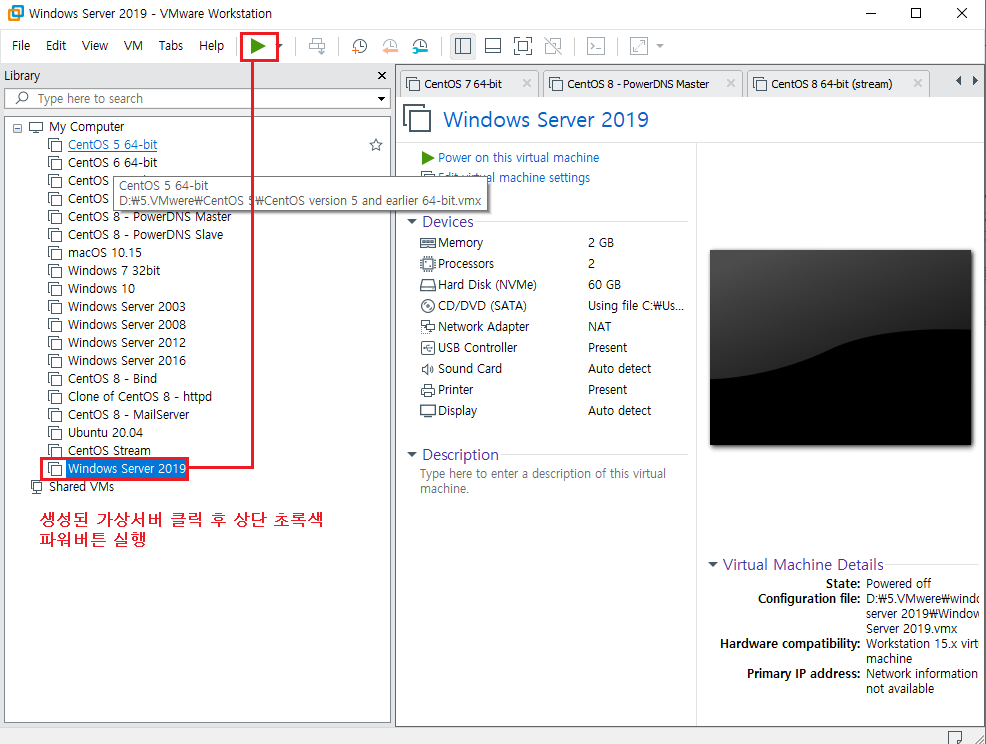The width and height of the screenshot is (986, 744).
Task: Open the snapshot manager icon
Action: [x=420, y=46]
